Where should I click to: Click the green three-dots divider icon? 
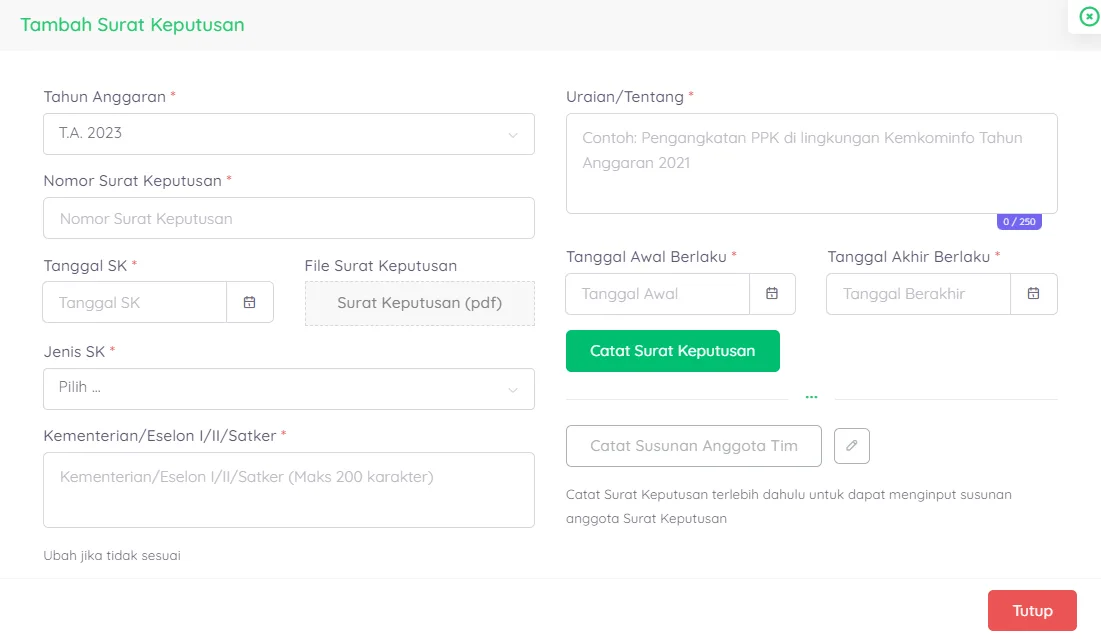tap(811, 398)
